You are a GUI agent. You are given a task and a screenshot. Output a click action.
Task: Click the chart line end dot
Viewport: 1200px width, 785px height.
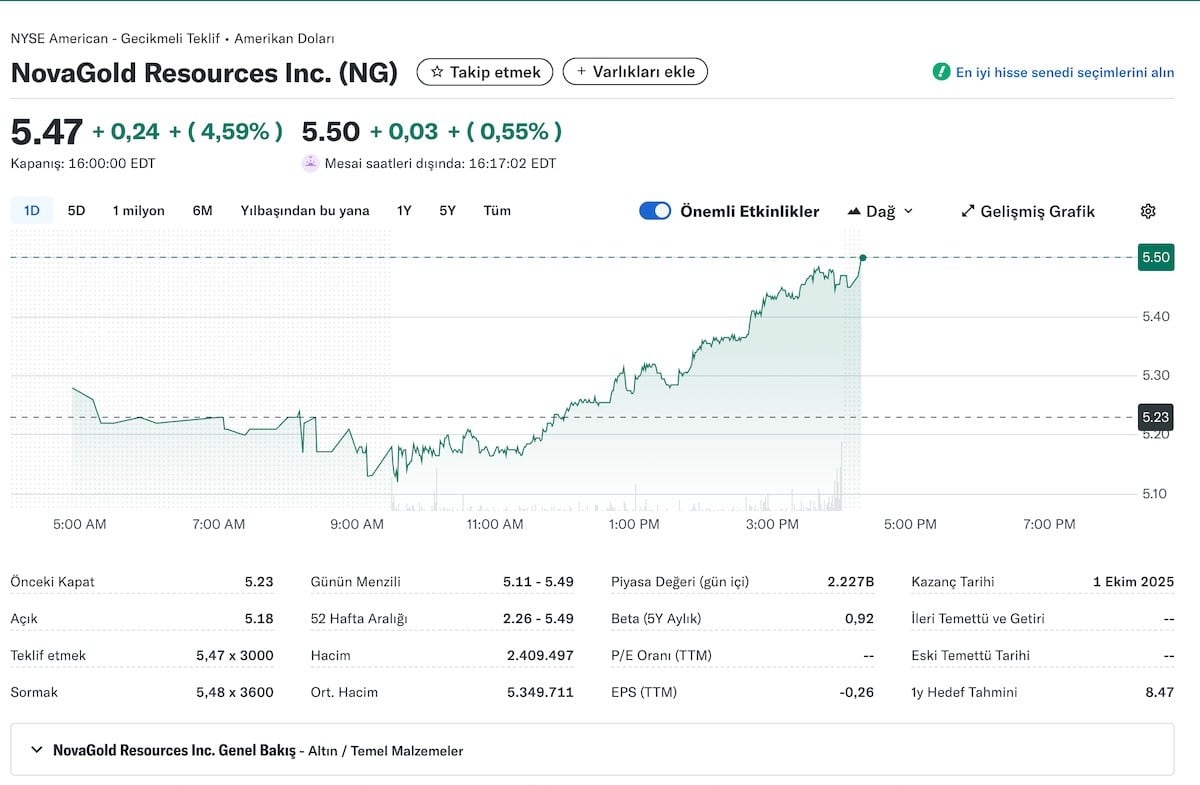click(x=862, y=257)
